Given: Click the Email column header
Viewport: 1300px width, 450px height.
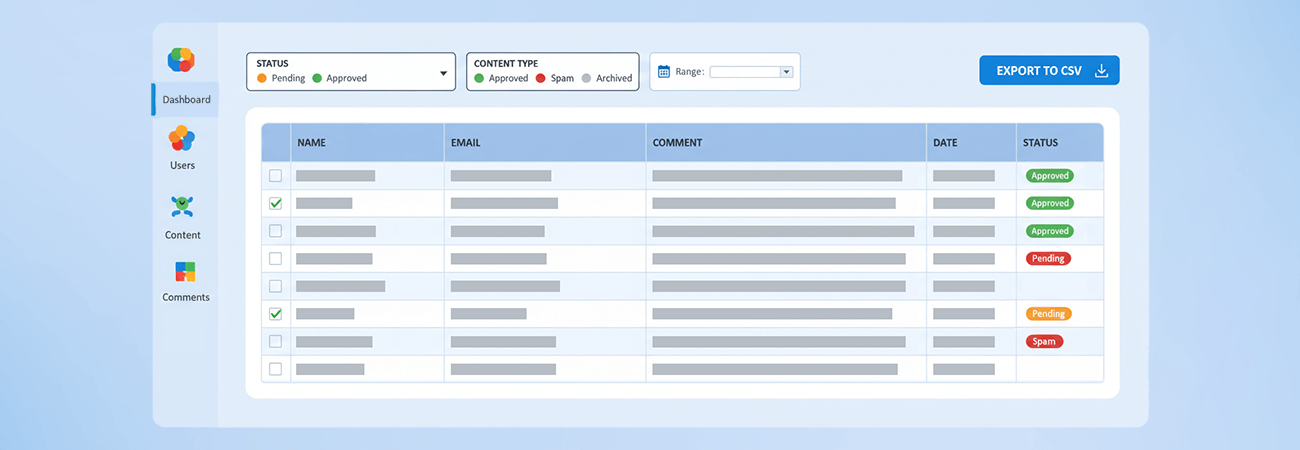Looking at the screenshot, I should click(x=465, y=143).
